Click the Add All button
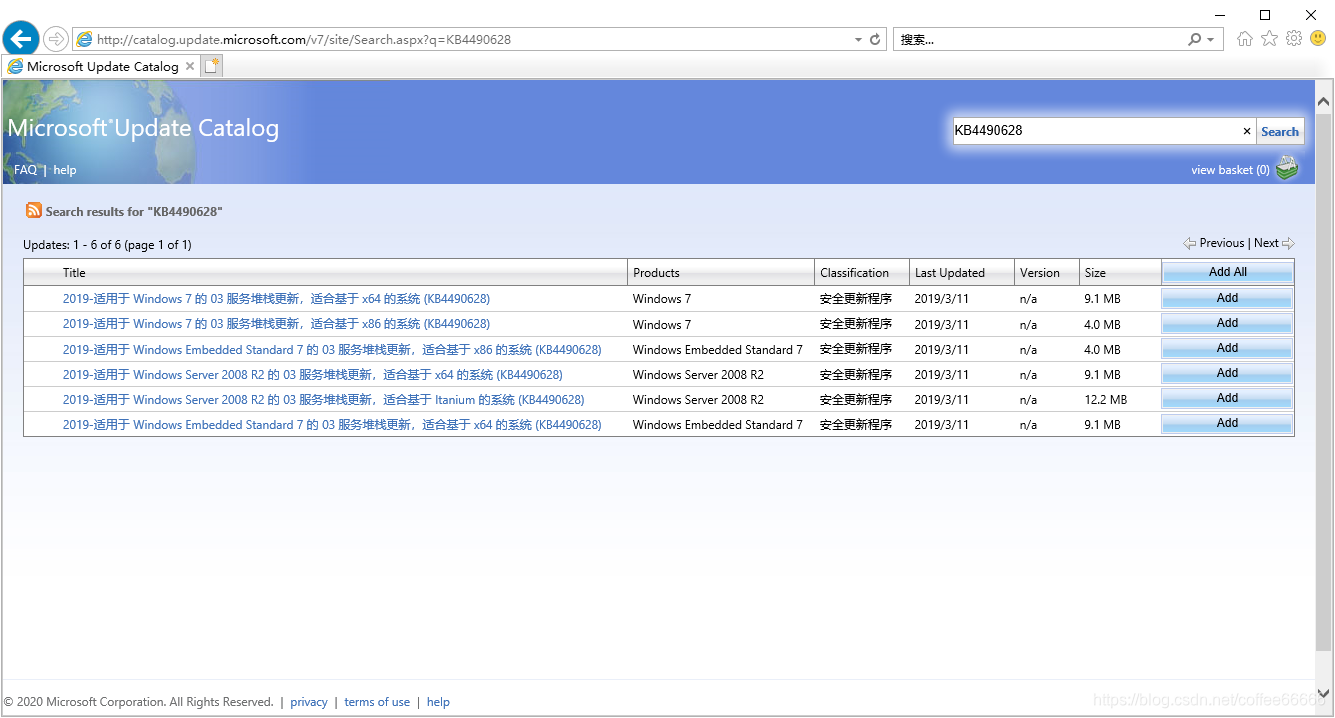The height and width of the screenshot is (718, 1335). (x=1227, y=272)
